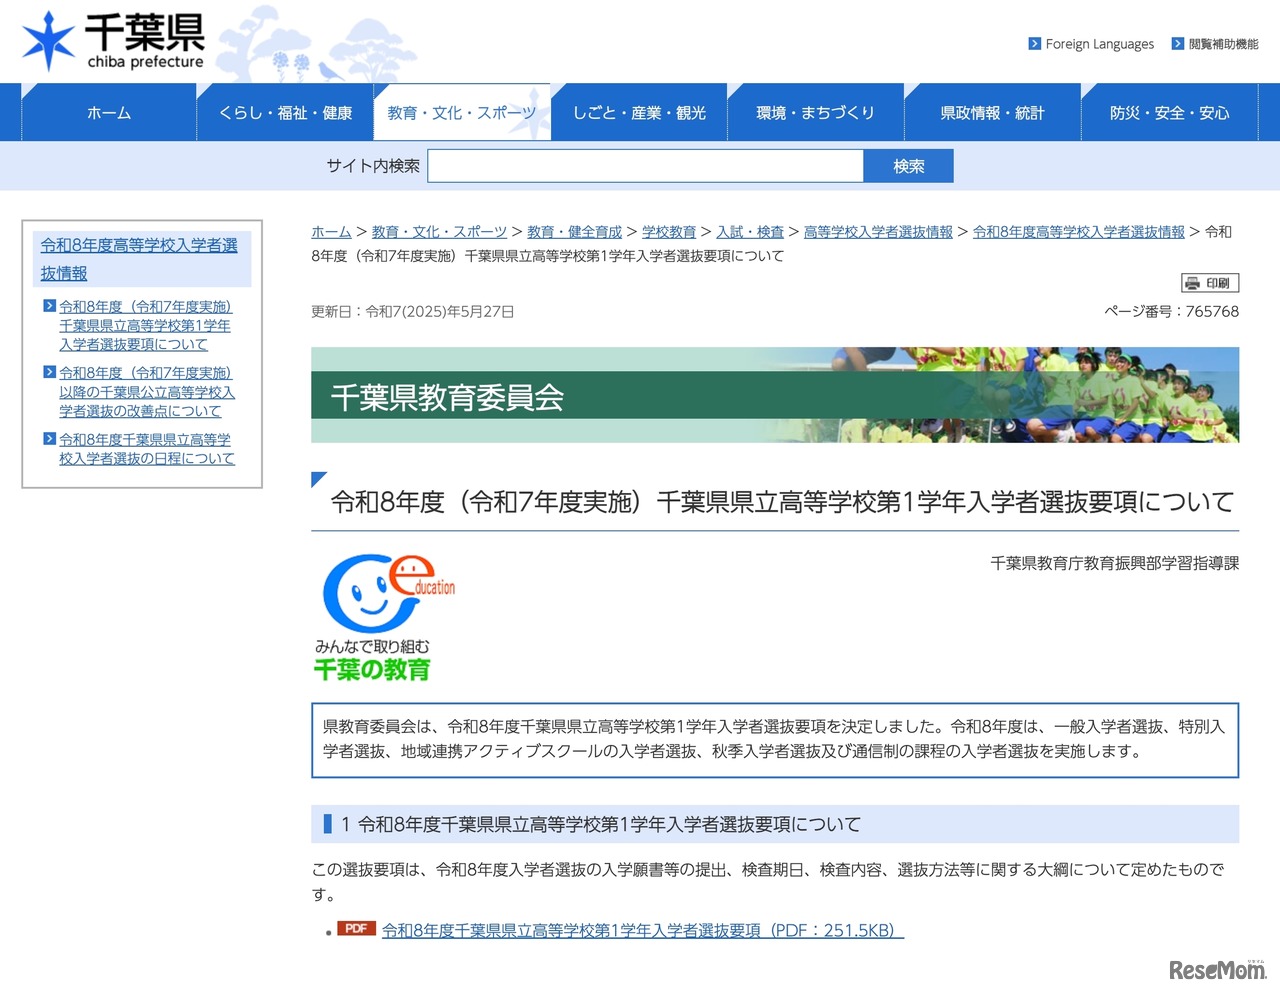This screenshot has width=1280, height=993.
Task: Open the 教育・文化・スポーツ navigation menu
Action: coord(462,112)
